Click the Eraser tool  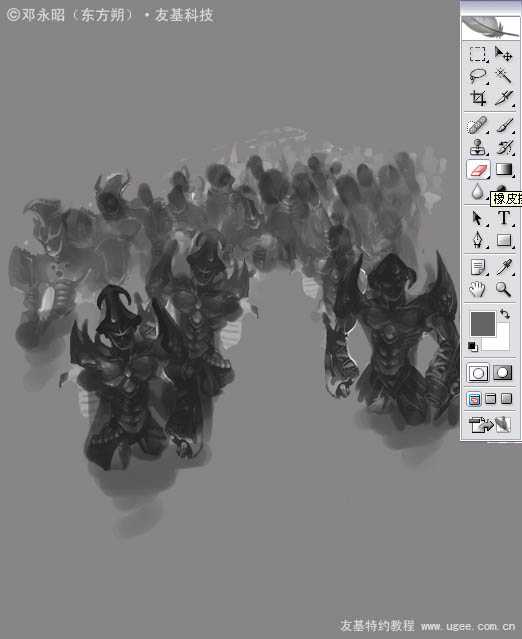(478, 170)
